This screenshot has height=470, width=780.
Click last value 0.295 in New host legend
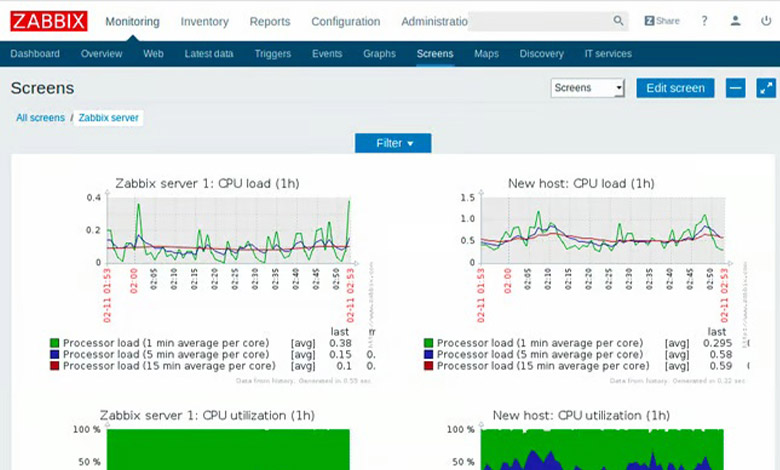pos(717,343)
